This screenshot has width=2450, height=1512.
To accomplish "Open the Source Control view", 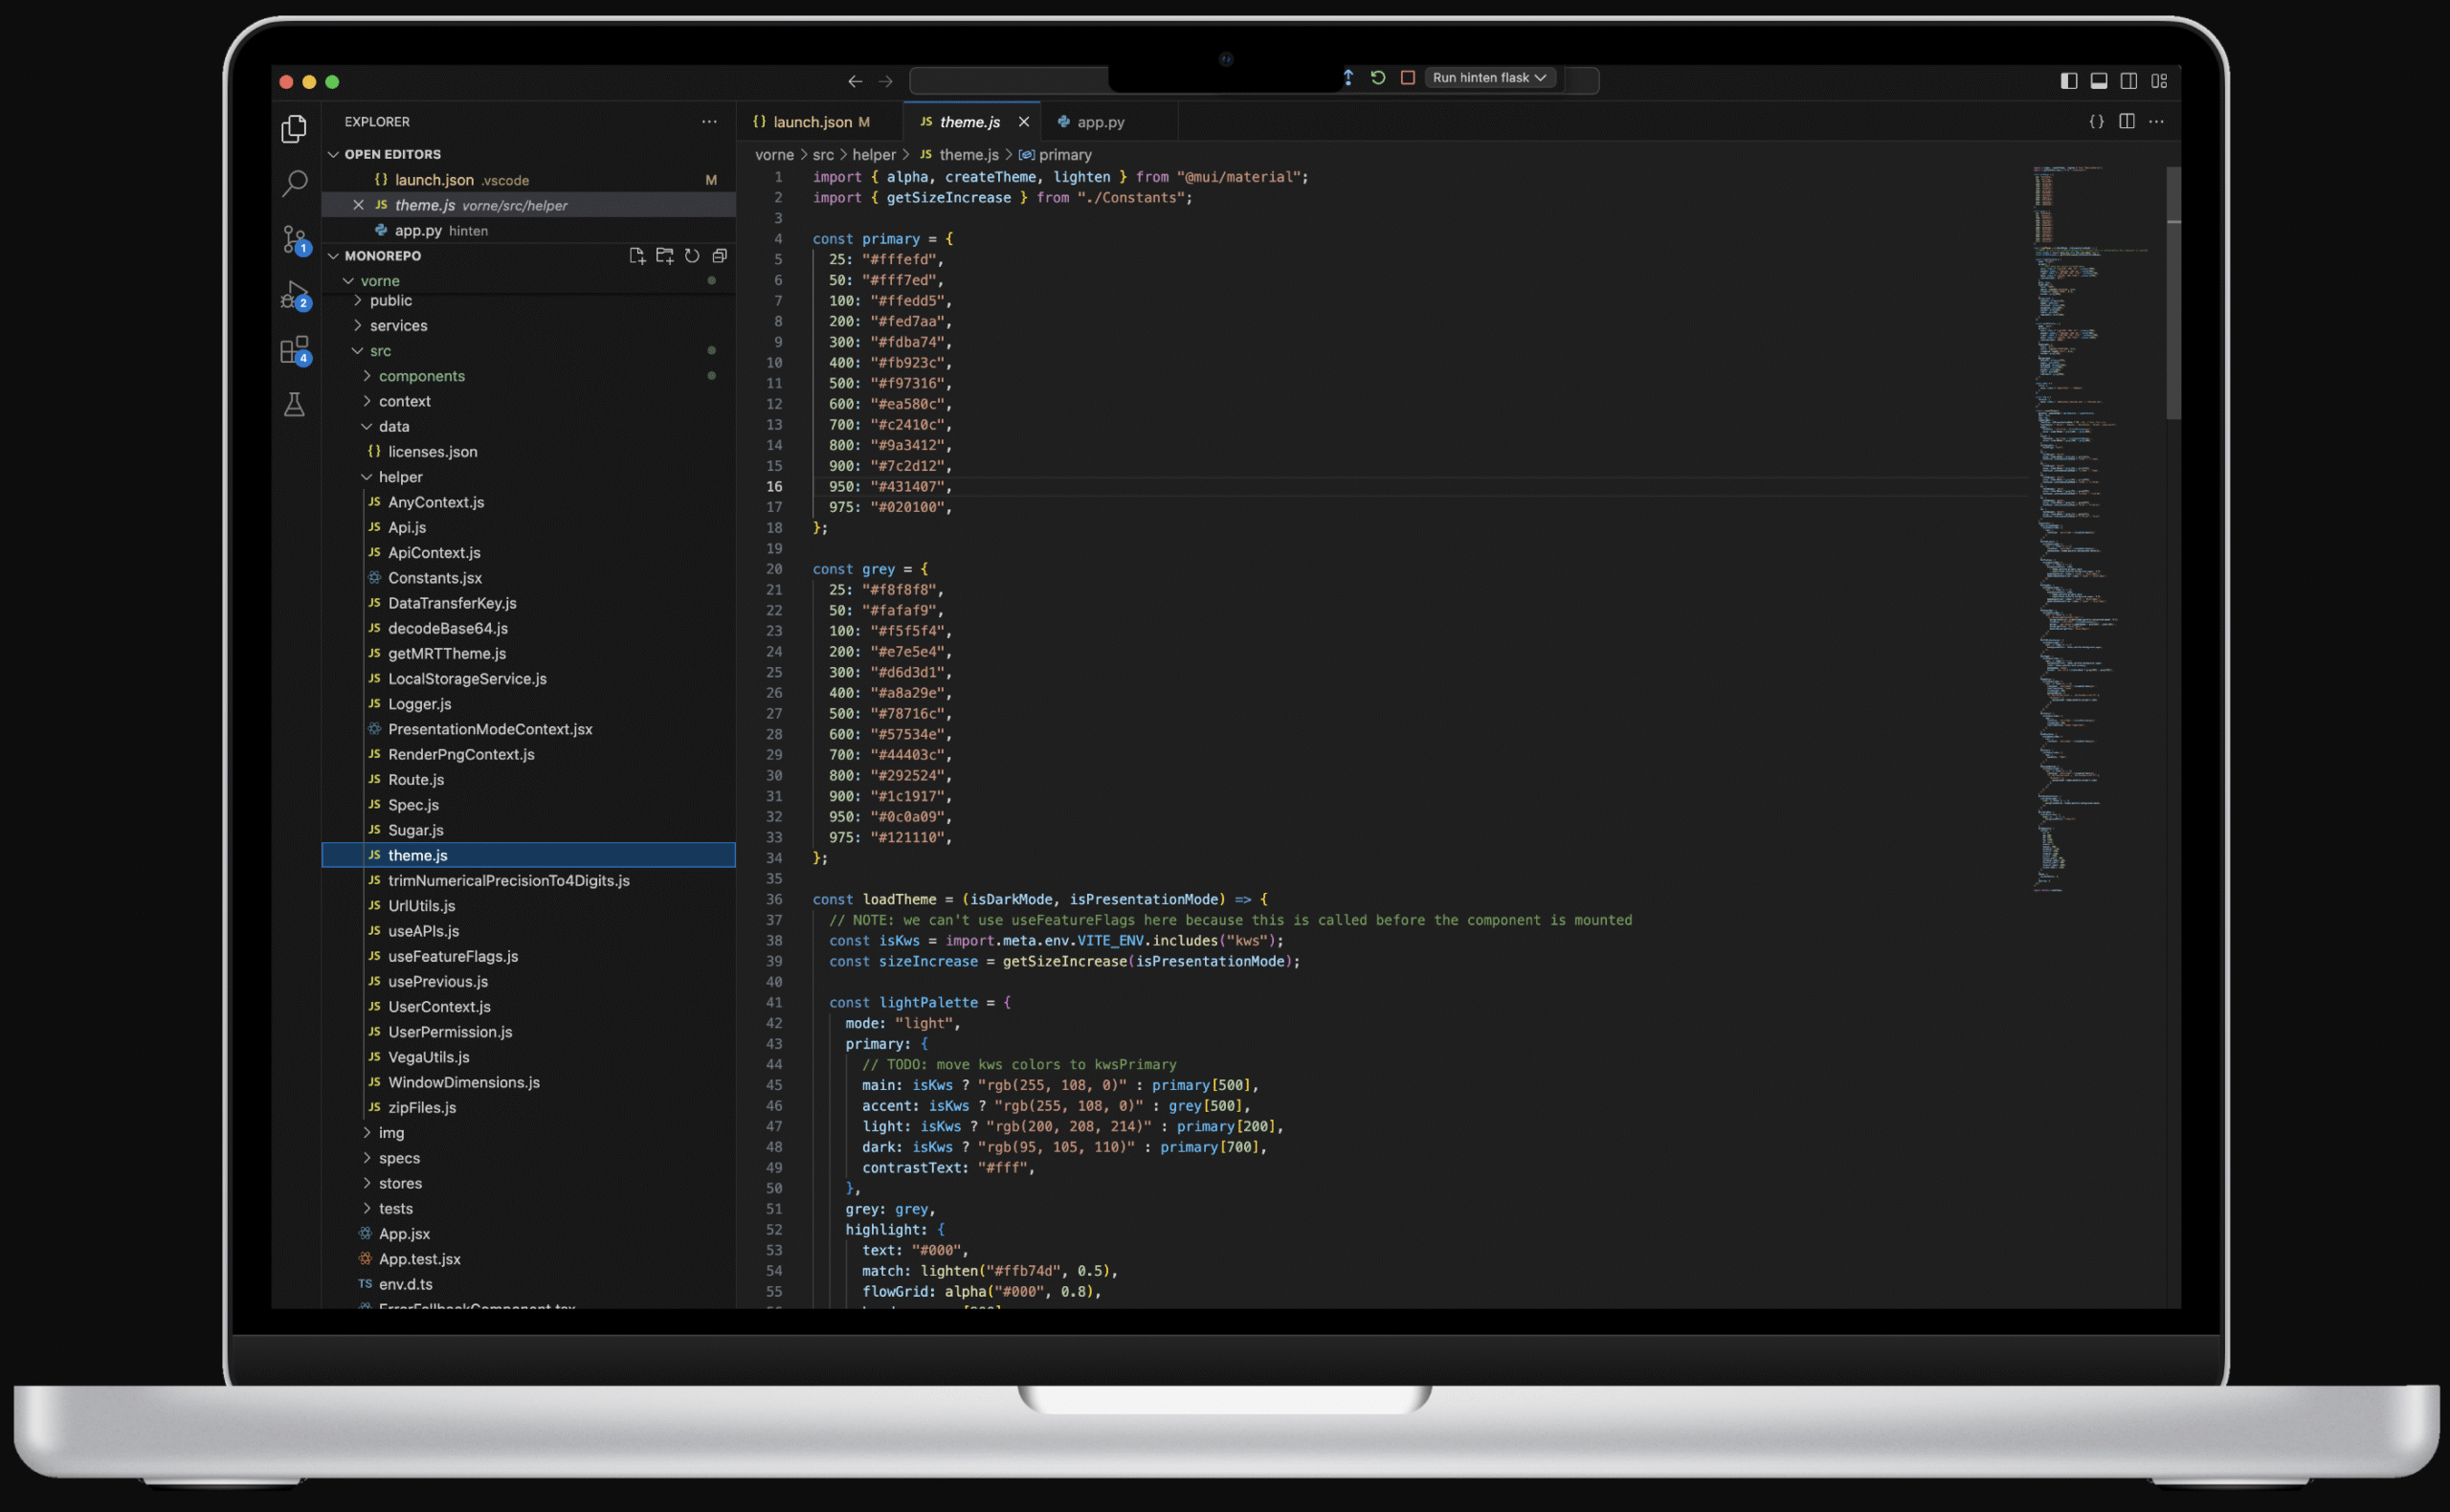I will click(x=294, y=239).
